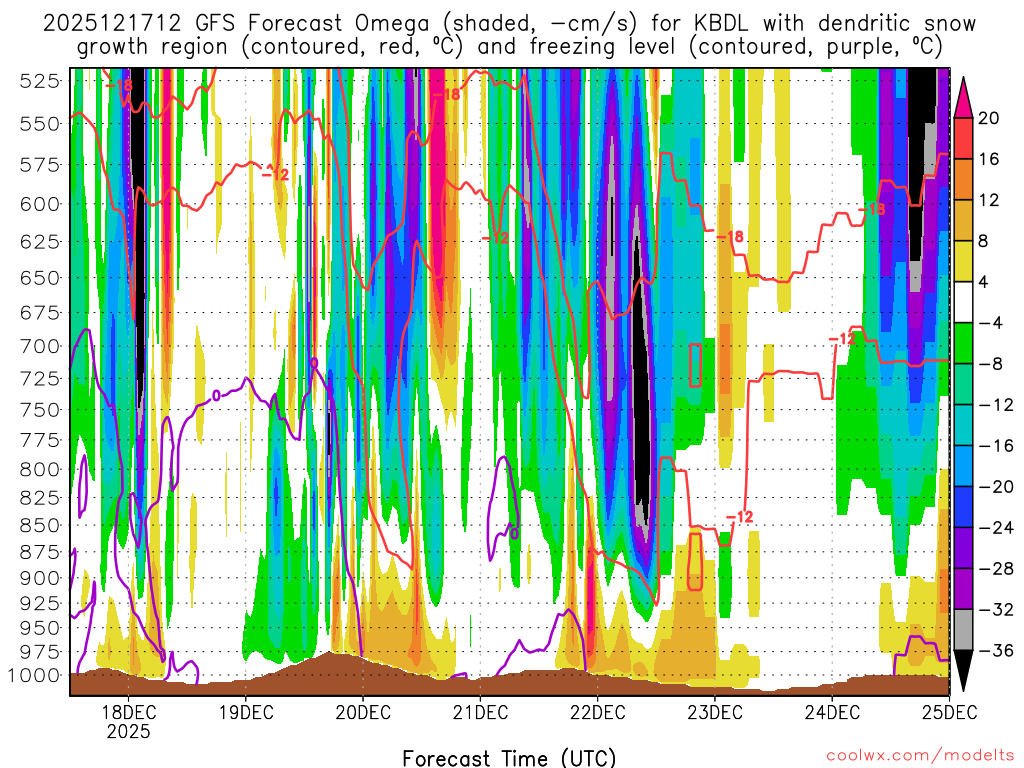The width and height of the screenshot is (1024, 768).
Task: Click the color scale value 20
Action: coord(989,118)
